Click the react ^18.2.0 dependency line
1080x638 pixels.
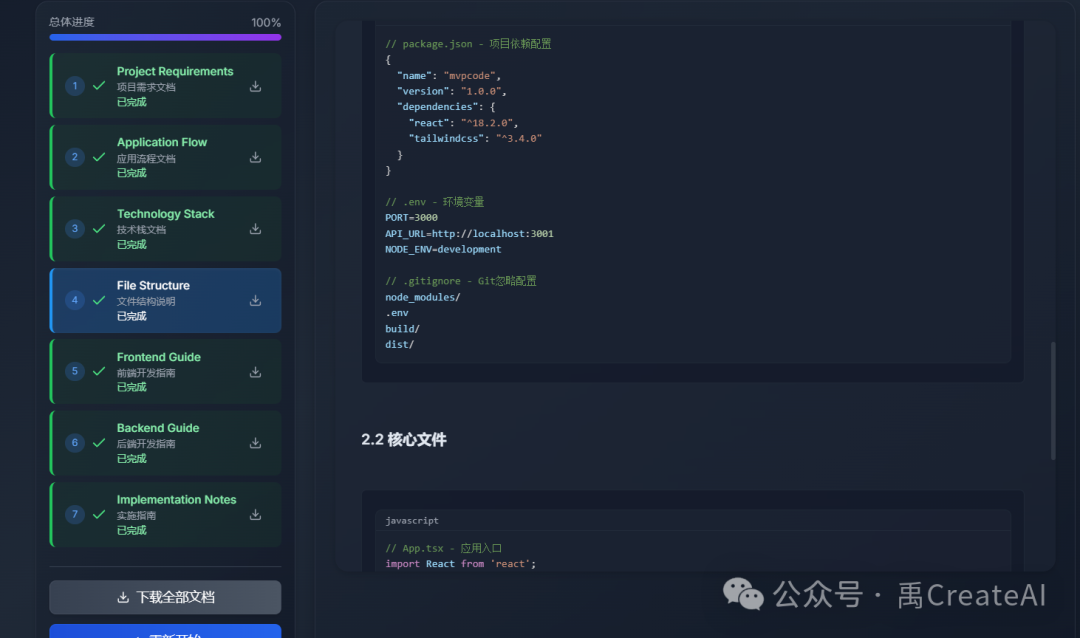463,123
